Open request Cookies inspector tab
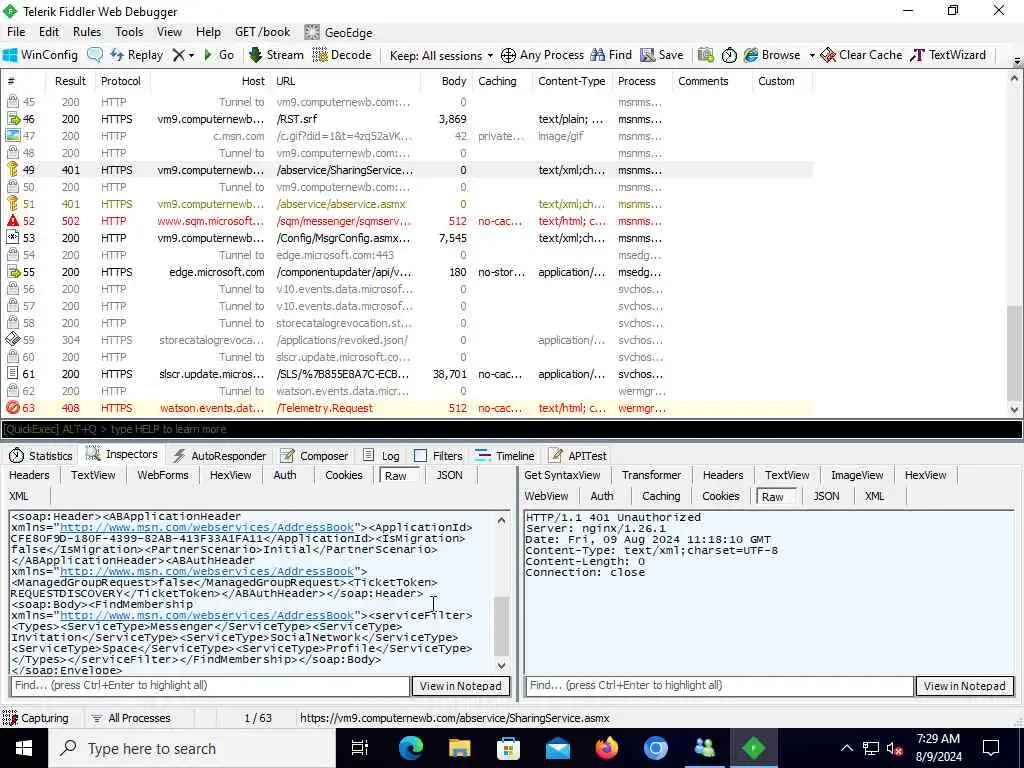This screenshot has height=768, width=1024. (344, 475)
